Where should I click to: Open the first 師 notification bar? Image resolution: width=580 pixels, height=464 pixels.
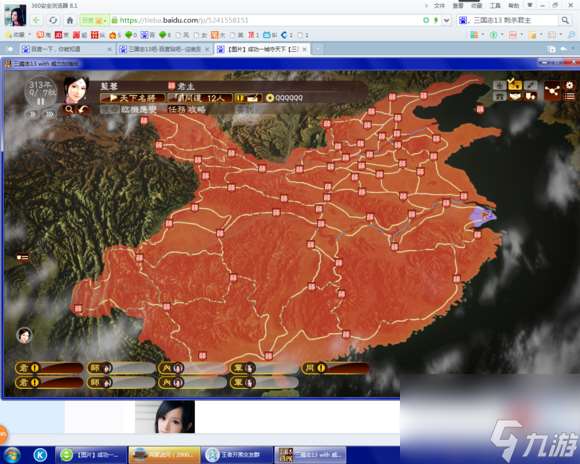121,368
